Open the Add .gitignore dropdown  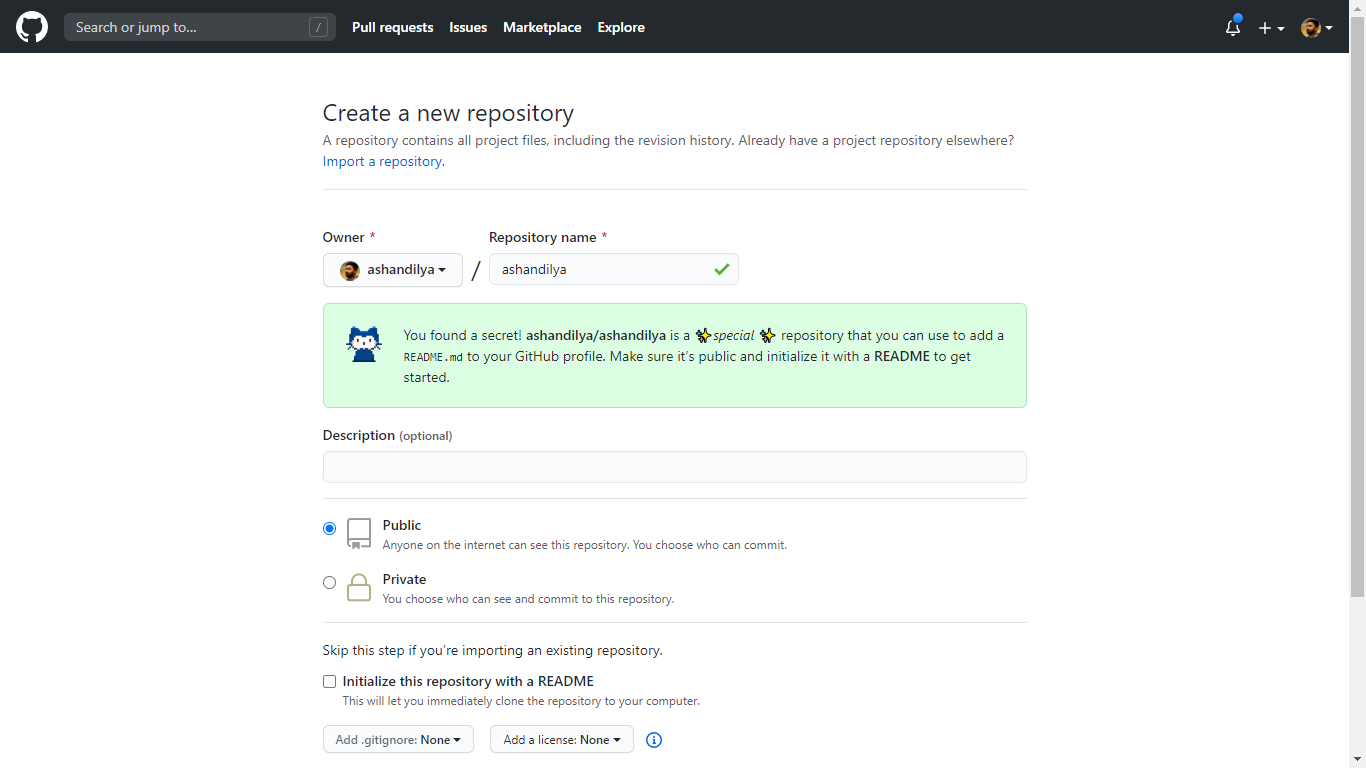pos(398,739)
